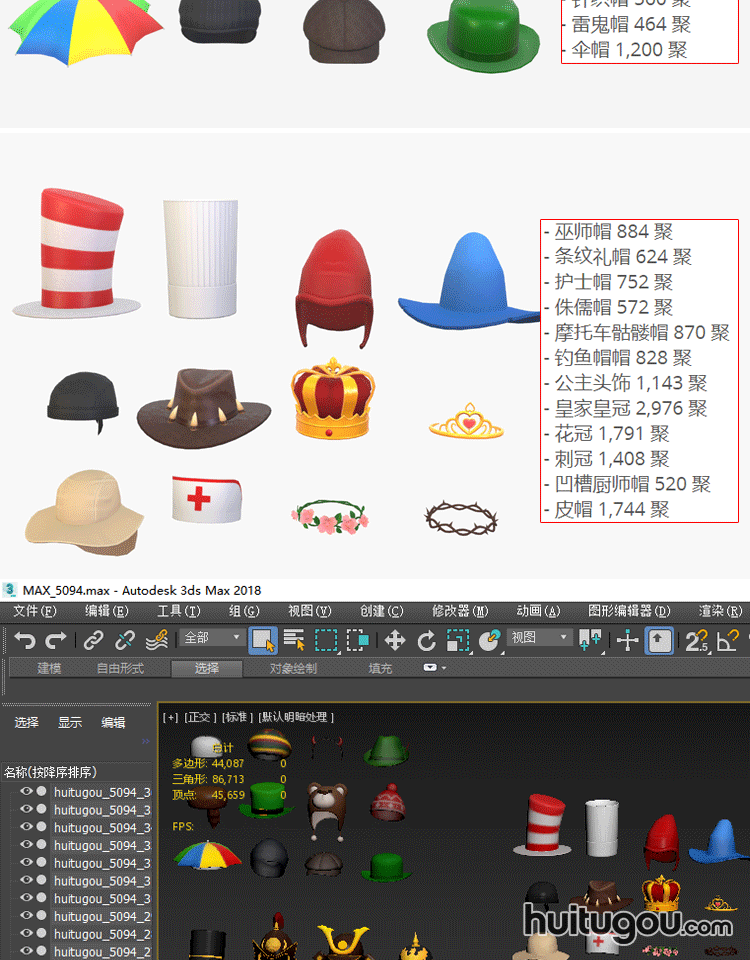Toggle visibility eye of first huitugou_5094 object
Image resolution: width=750 pixels, height=960 pixels.
coord(27,792)
